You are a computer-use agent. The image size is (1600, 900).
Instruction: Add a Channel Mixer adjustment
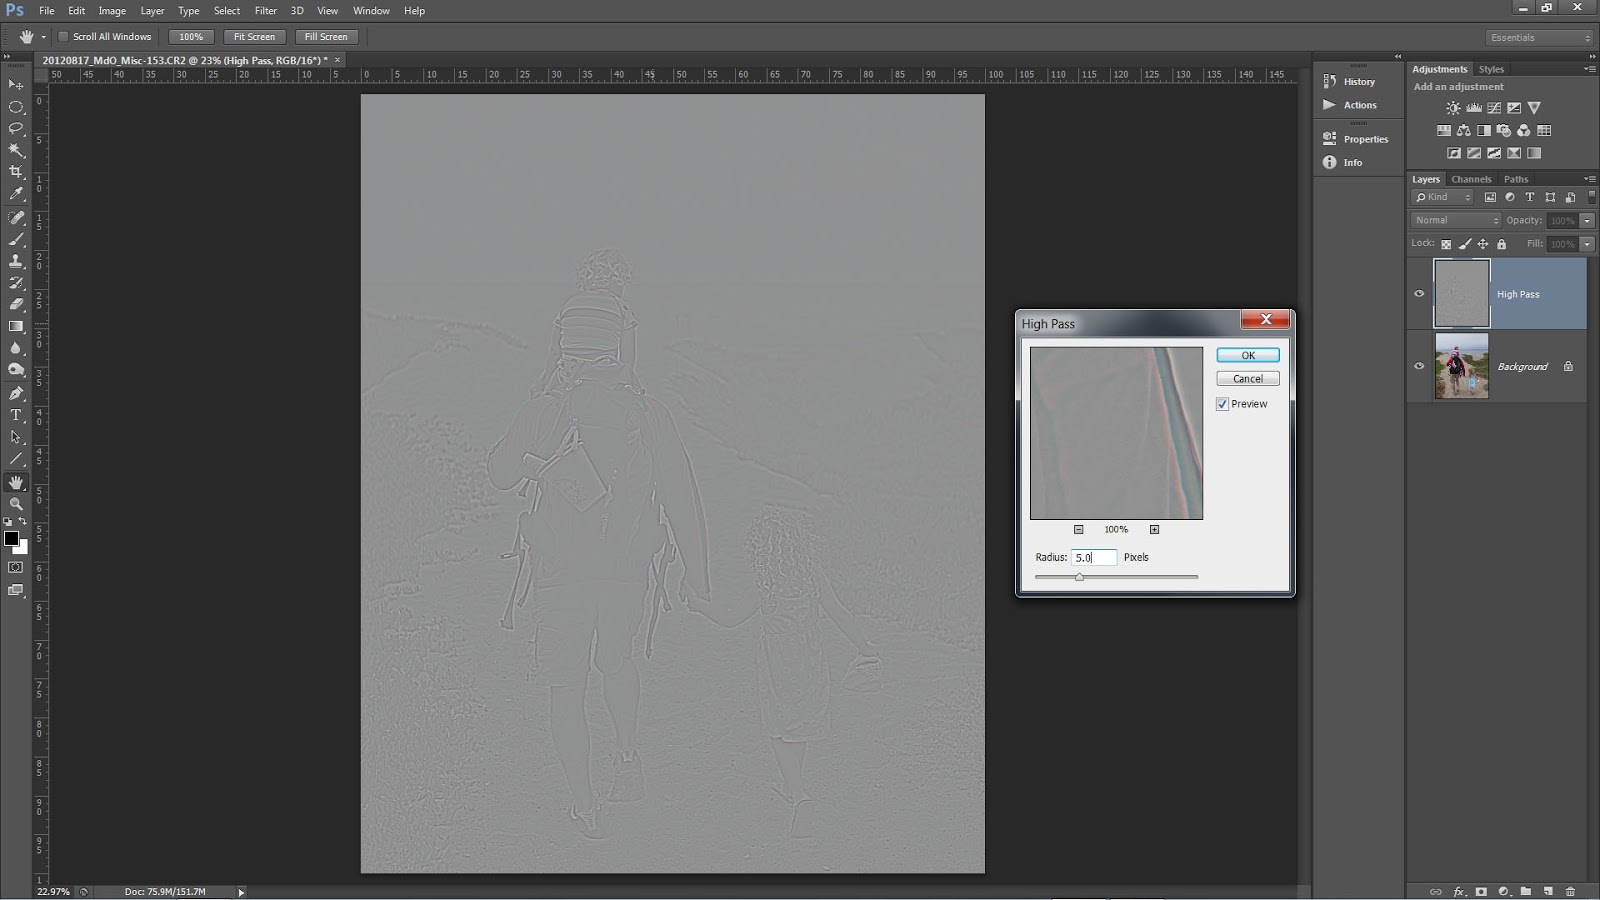click(x=1524, y=131)
